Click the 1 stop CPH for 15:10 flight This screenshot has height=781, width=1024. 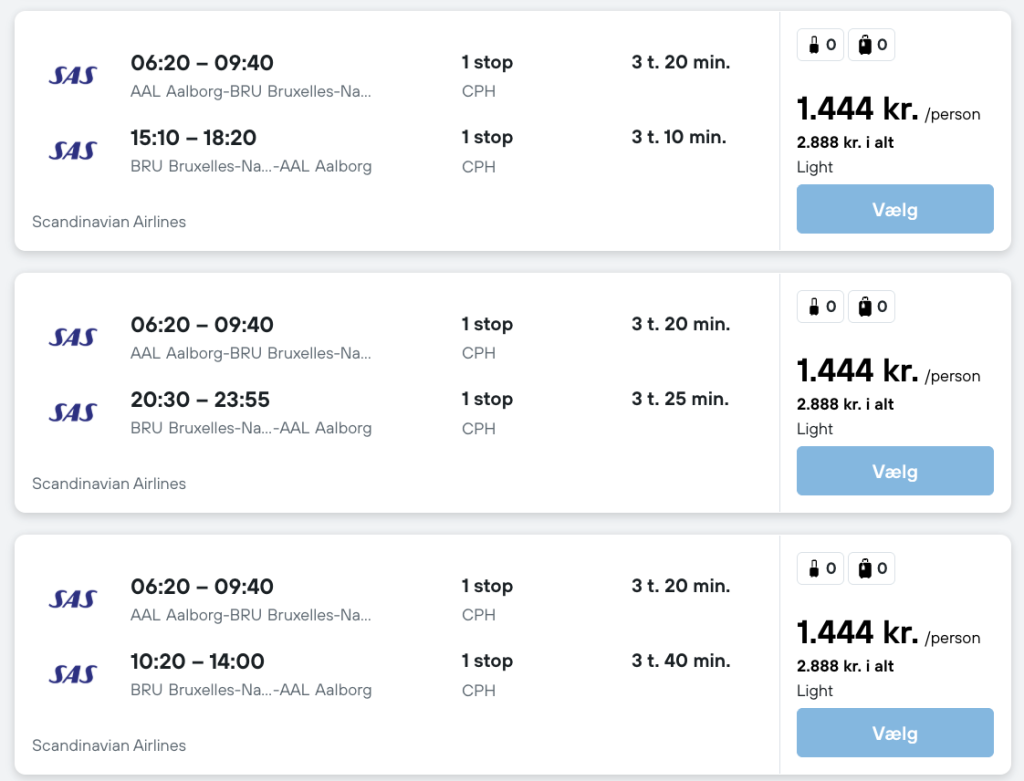tap(487, 150)
